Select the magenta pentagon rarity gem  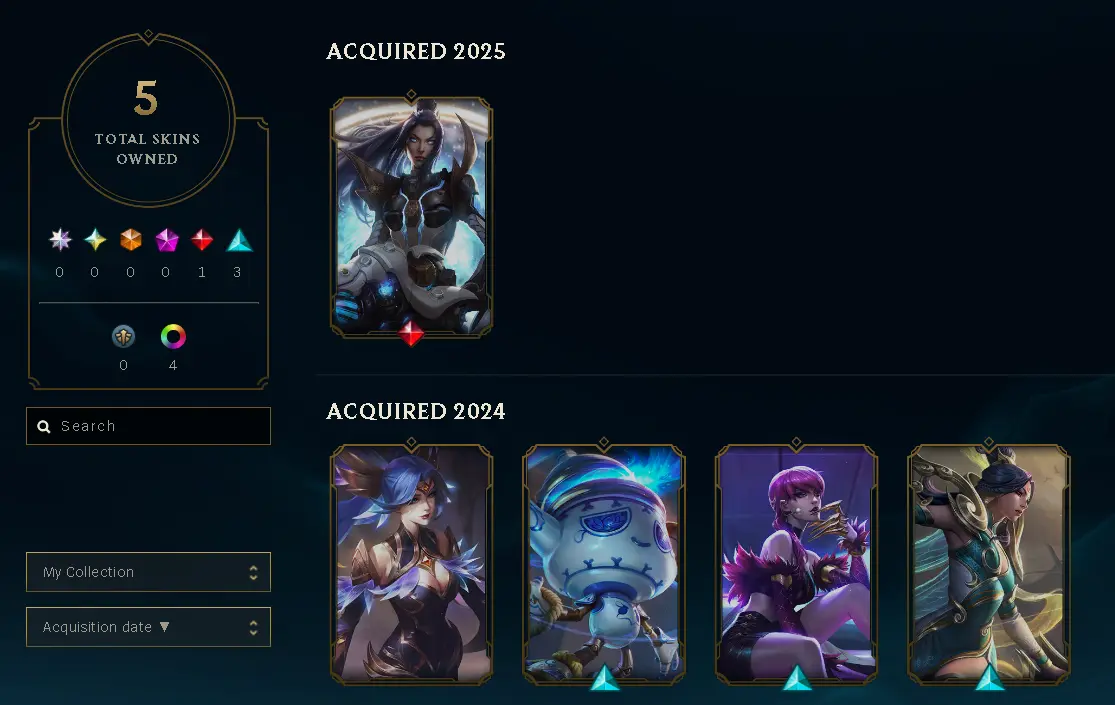click(x=166, y=240)
